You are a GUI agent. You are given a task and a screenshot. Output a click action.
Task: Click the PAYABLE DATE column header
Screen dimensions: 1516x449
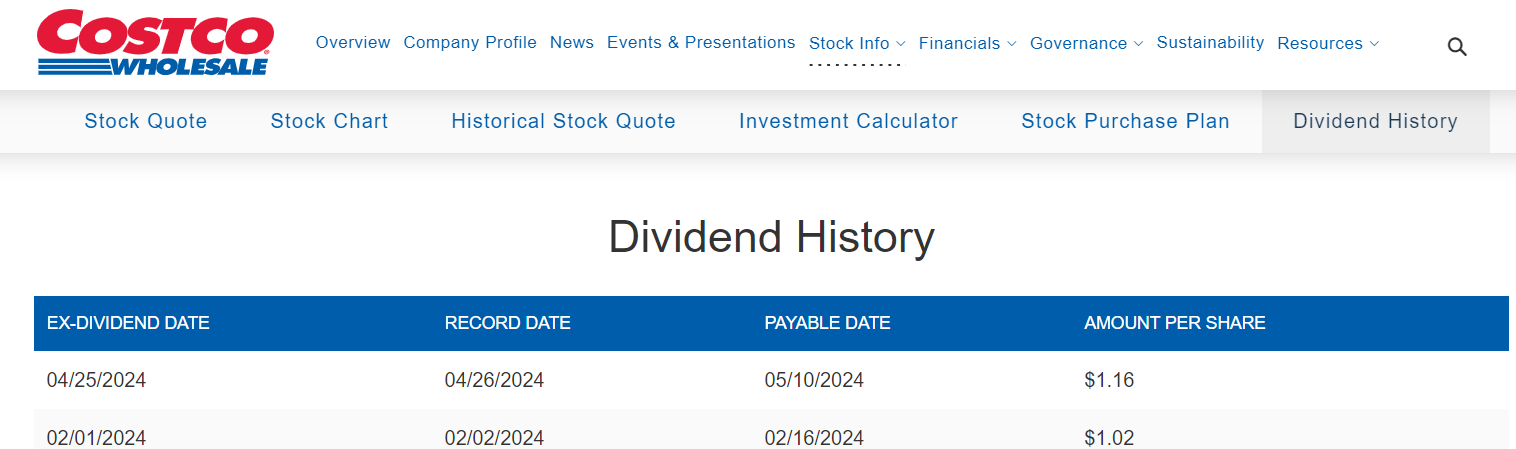(x=827, y=323)
